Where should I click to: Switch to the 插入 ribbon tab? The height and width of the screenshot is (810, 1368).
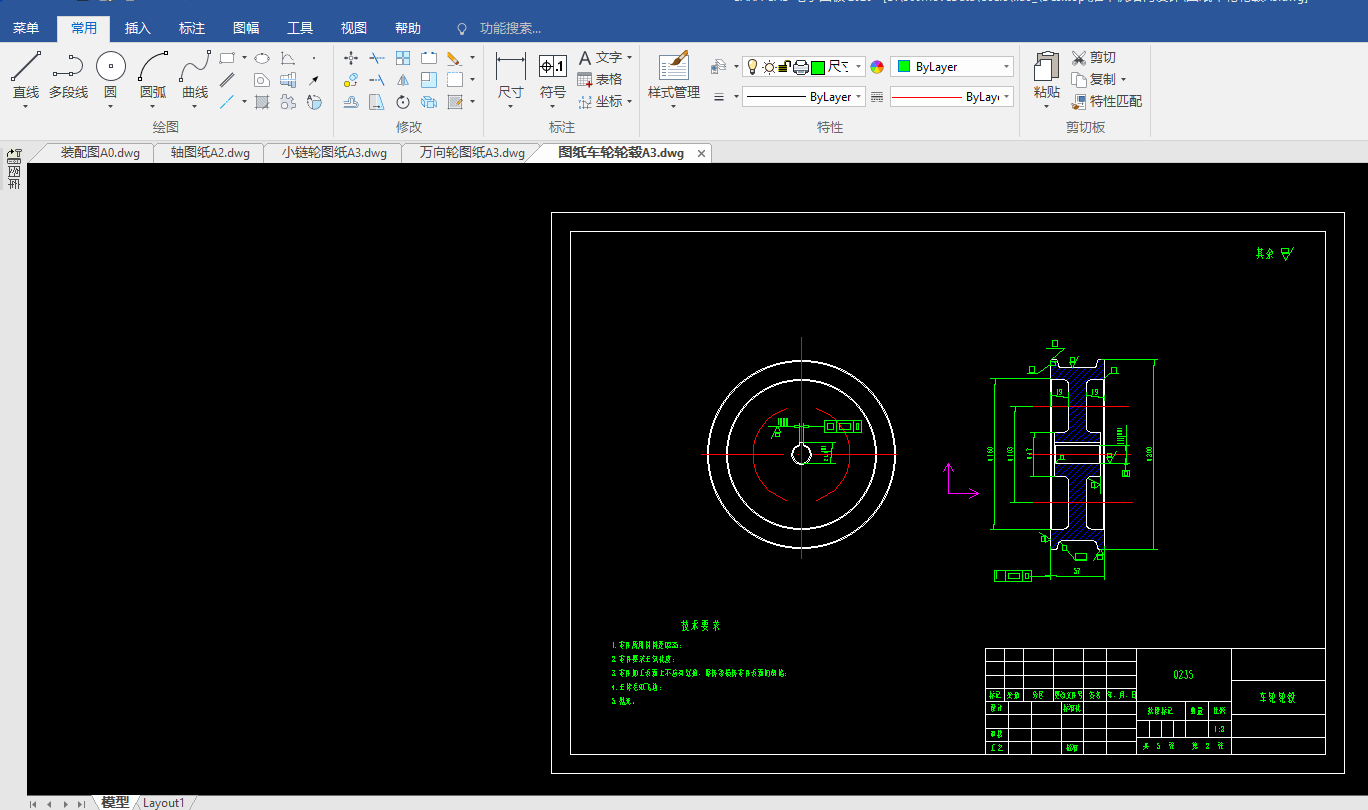point(137,28)
